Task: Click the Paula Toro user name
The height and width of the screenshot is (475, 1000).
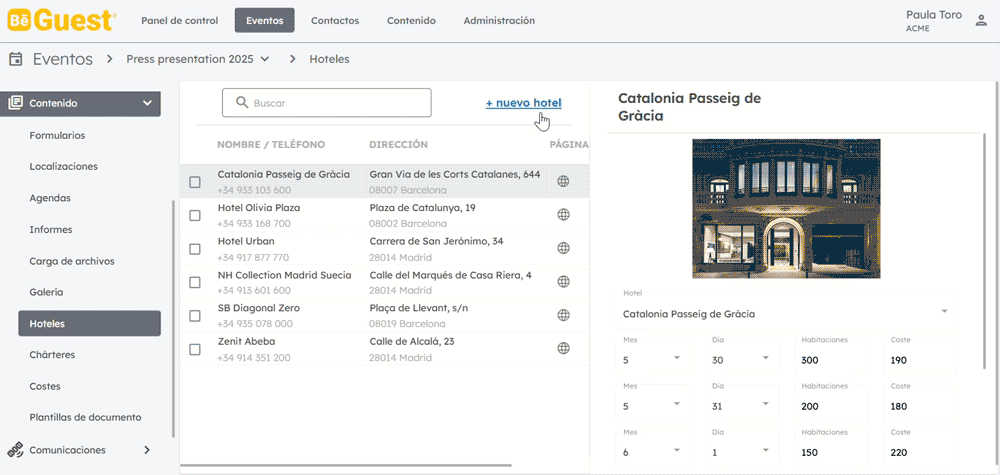Action: pyautogui.click(x=934, y=15)
